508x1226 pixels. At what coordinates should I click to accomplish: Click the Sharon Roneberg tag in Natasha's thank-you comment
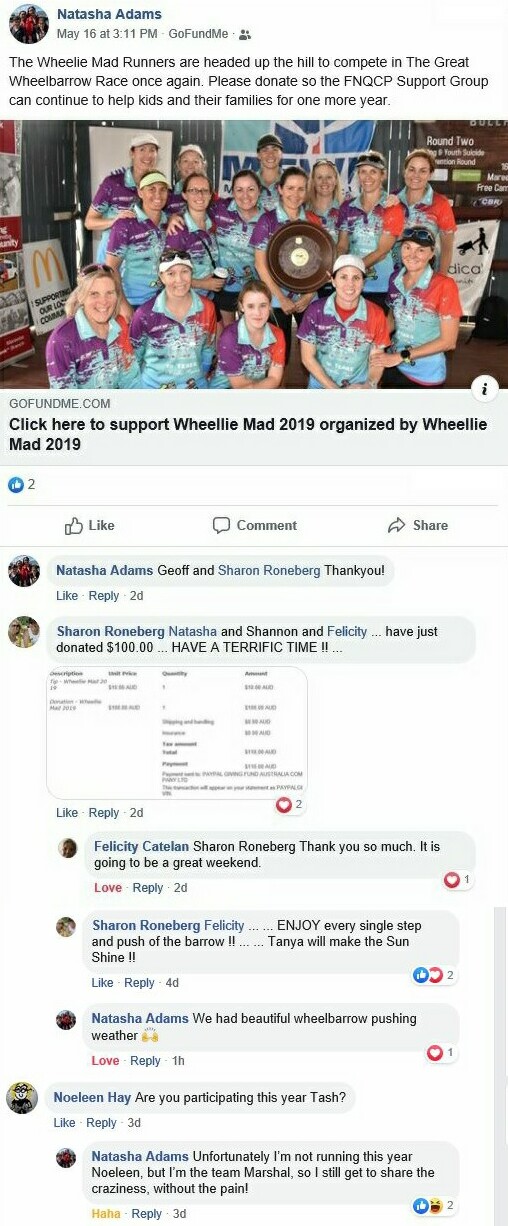[x=268, y=570]
